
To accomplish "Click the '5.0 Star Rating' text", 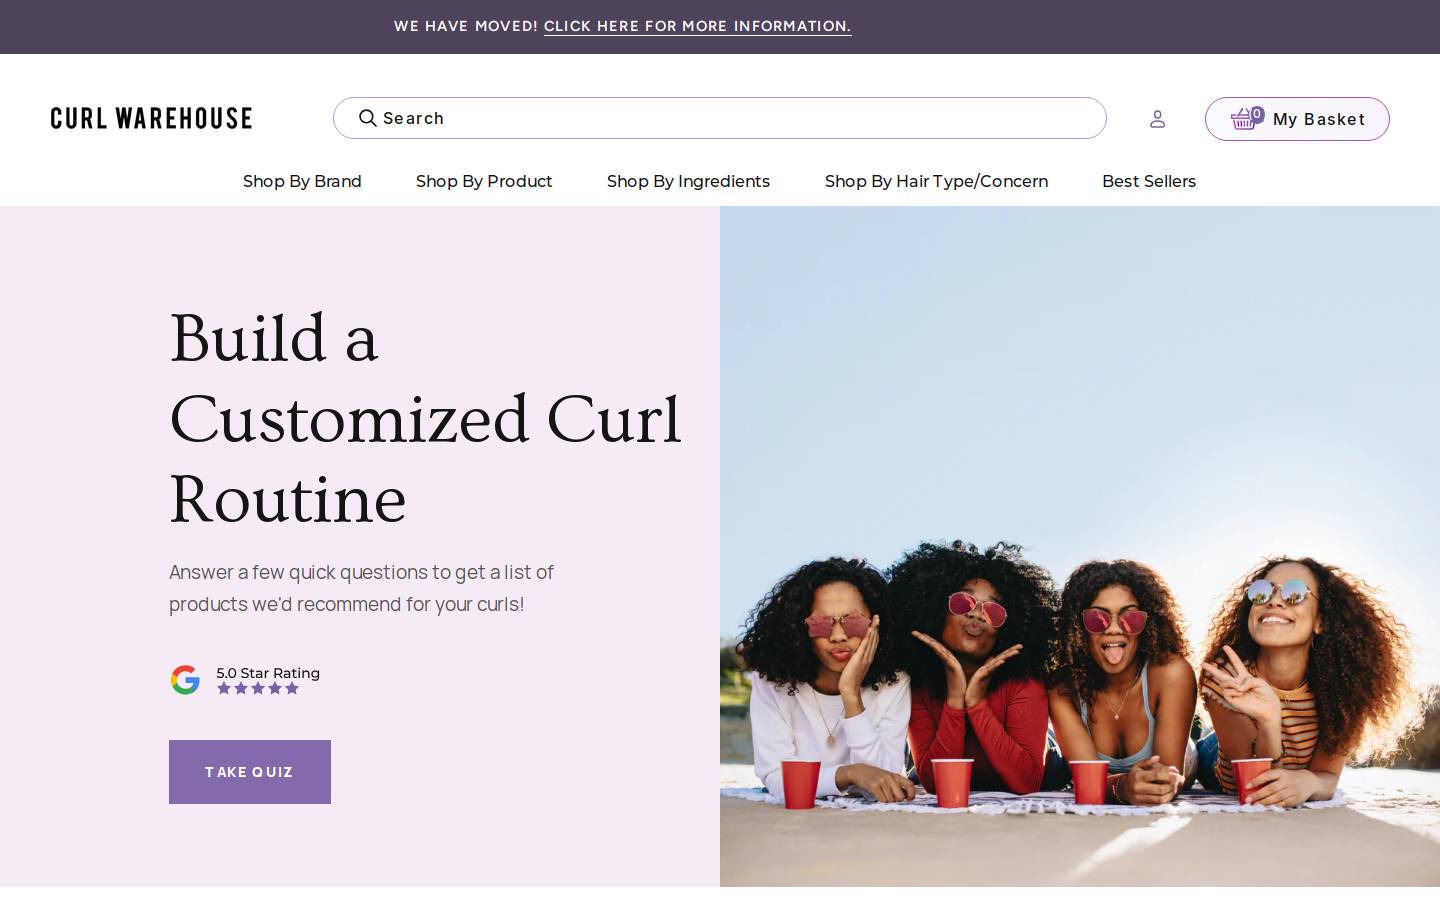I will tap(268, 673).
